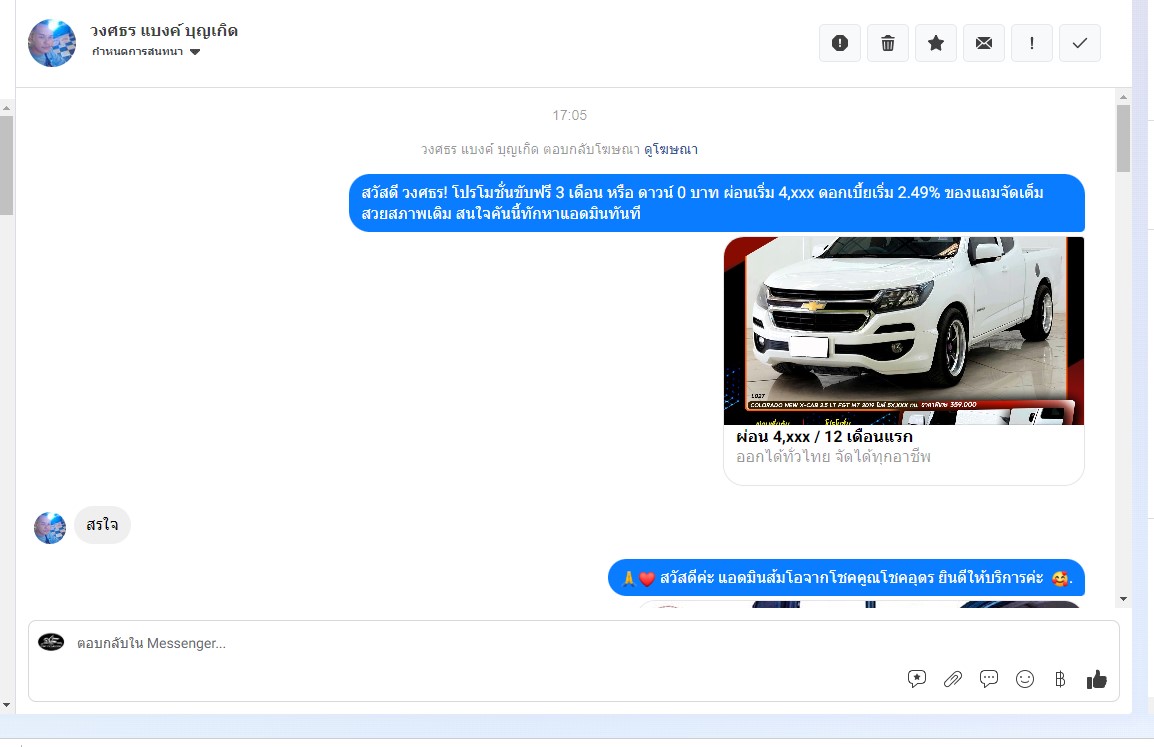1154x747 pixels.
Task: Click conversation scrollbar up arrow
Action: point(1123,96)
